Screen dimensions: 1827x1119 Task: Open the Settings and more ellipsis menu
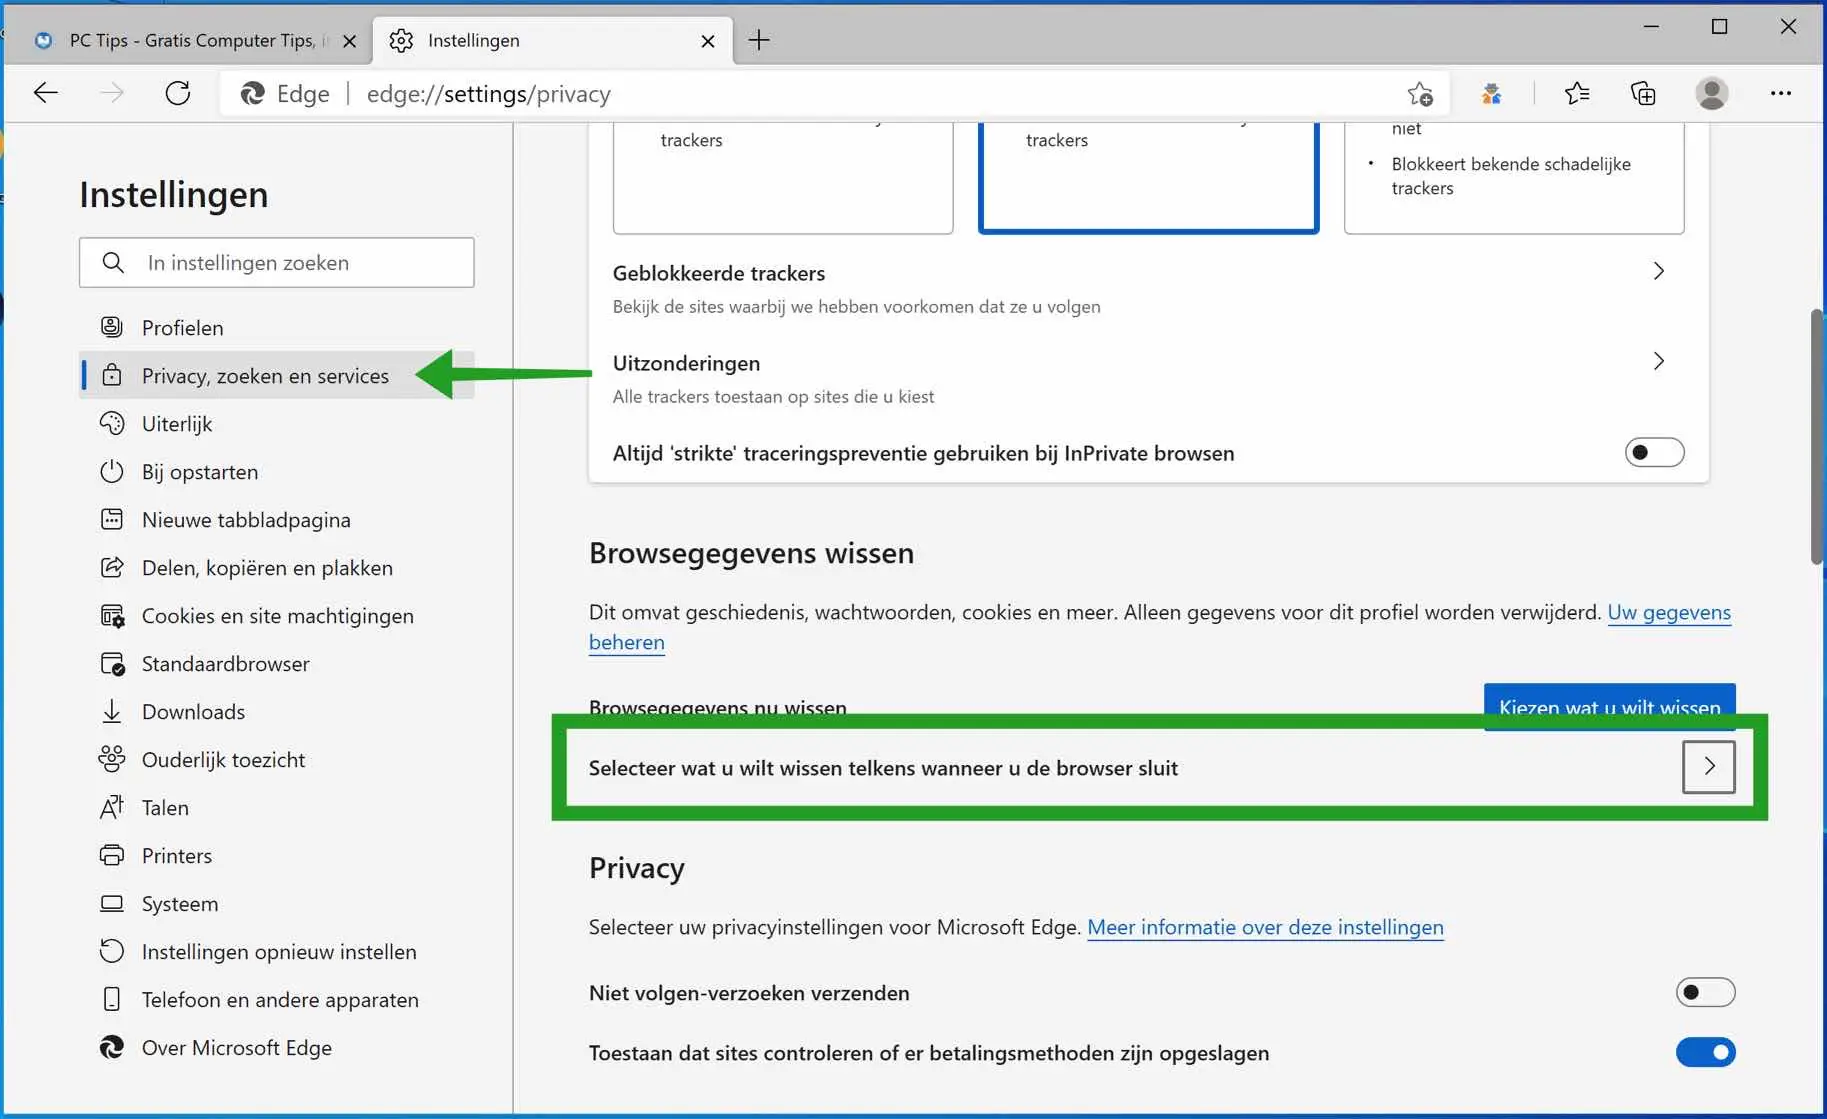(1781, 94)
